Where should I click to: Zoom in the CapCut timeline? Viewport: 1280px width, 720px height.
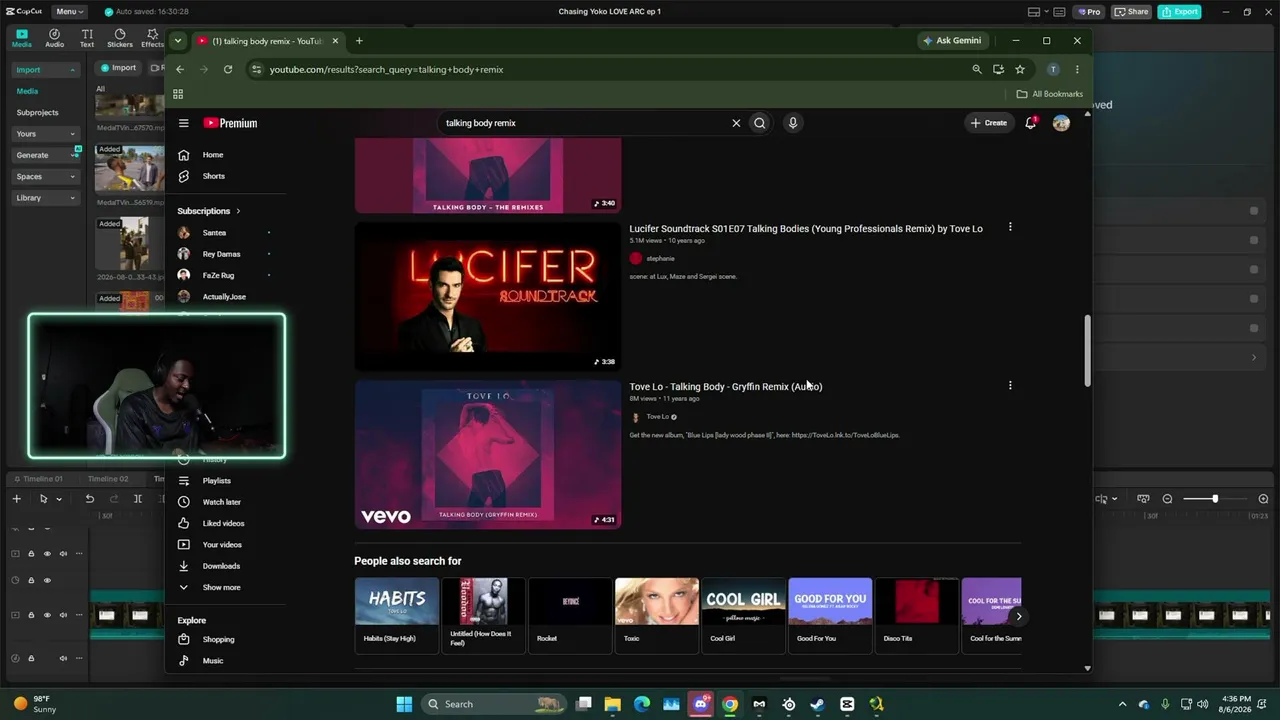pyautogui.click(x=1263, y=499)
